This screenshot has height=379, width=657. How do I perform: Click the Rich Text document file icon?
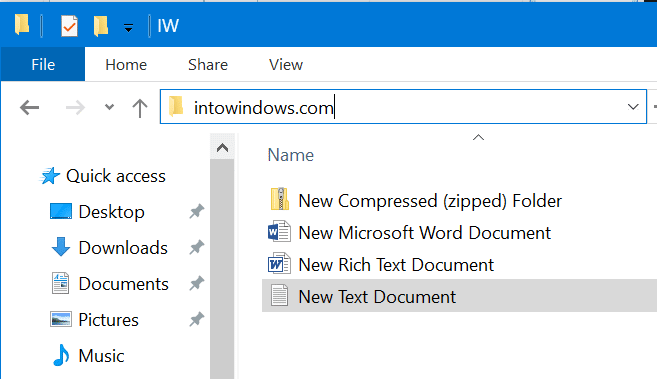coord(279,263)
